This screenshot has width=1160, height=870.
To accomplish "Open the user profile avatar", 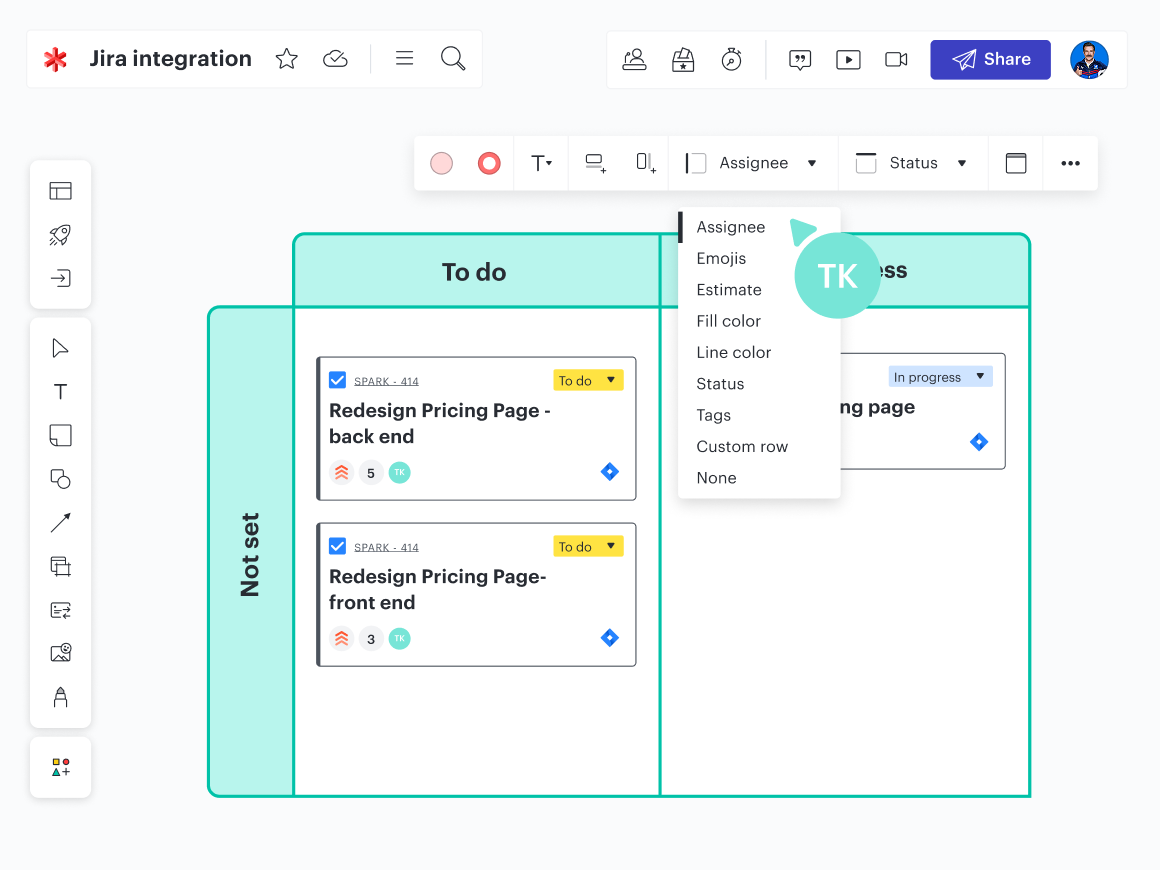I will pos(1089,60).
